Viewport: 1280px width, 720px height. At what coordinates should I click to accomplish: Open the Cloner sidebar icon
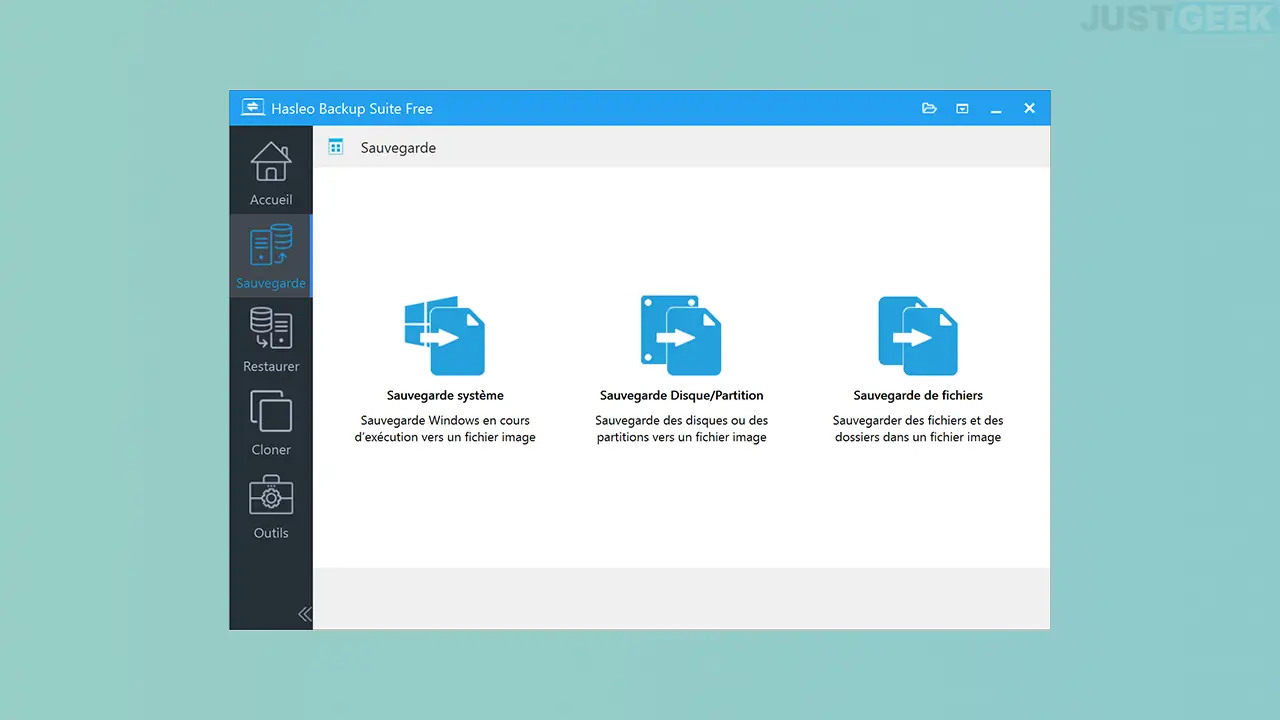pos(271,411)
